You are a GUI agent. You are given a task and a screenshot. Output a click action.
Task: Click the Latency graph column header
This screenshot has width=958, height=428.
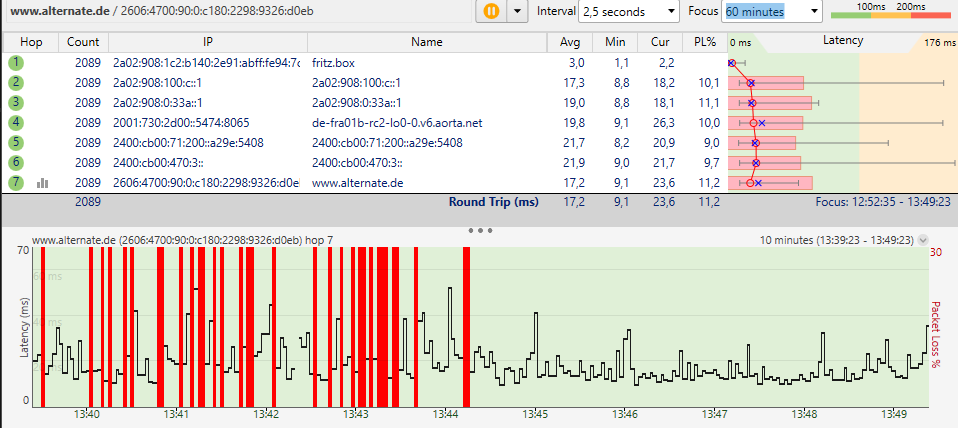(843, 41)
